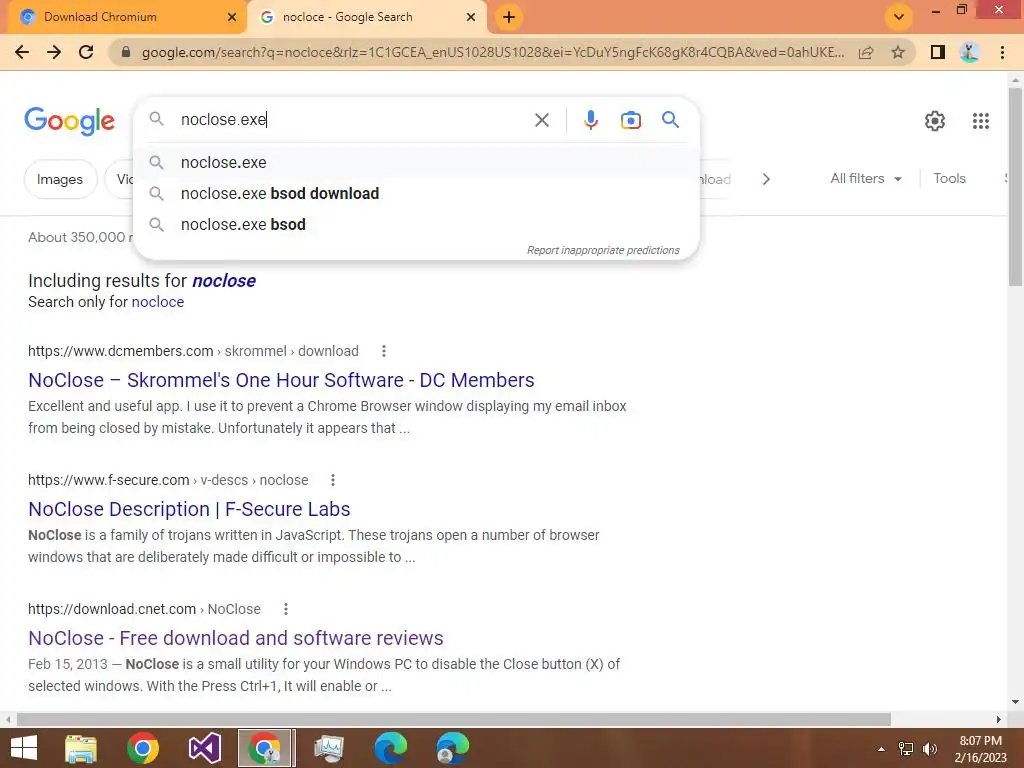Clear the search box text
The width and height of the screenshot is (1024, 768).
point(541,120)
